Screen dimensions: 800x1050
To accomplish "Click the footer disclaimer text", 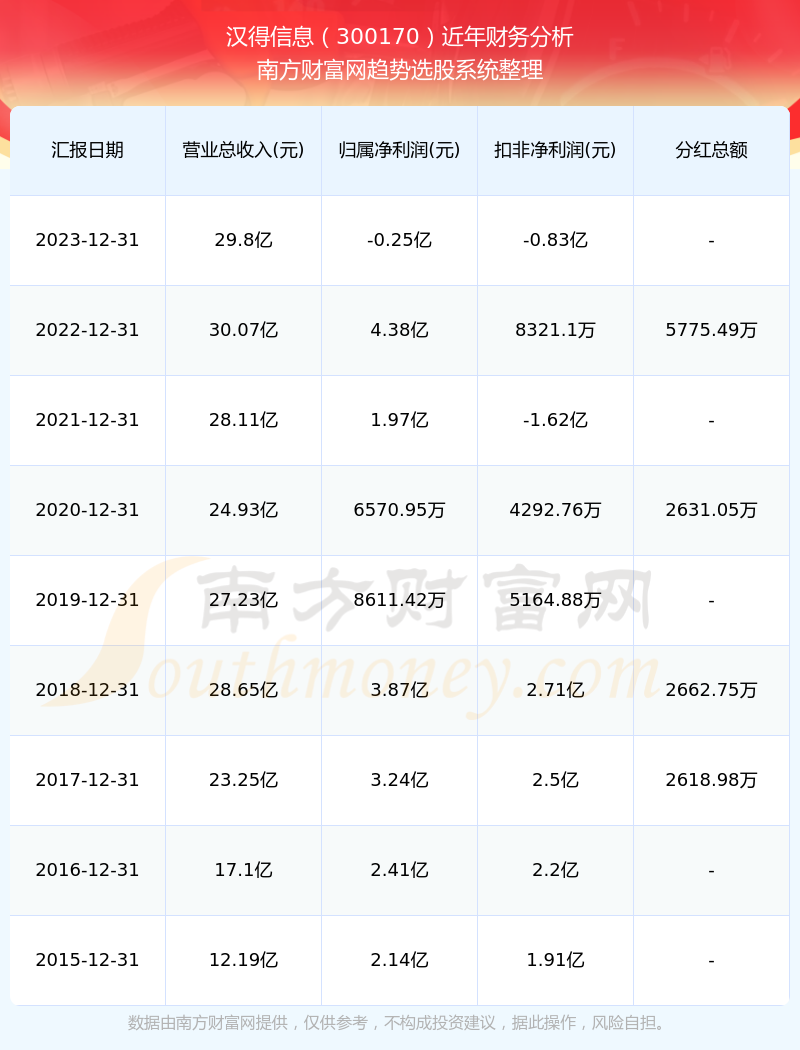I will coord(400,1023).
